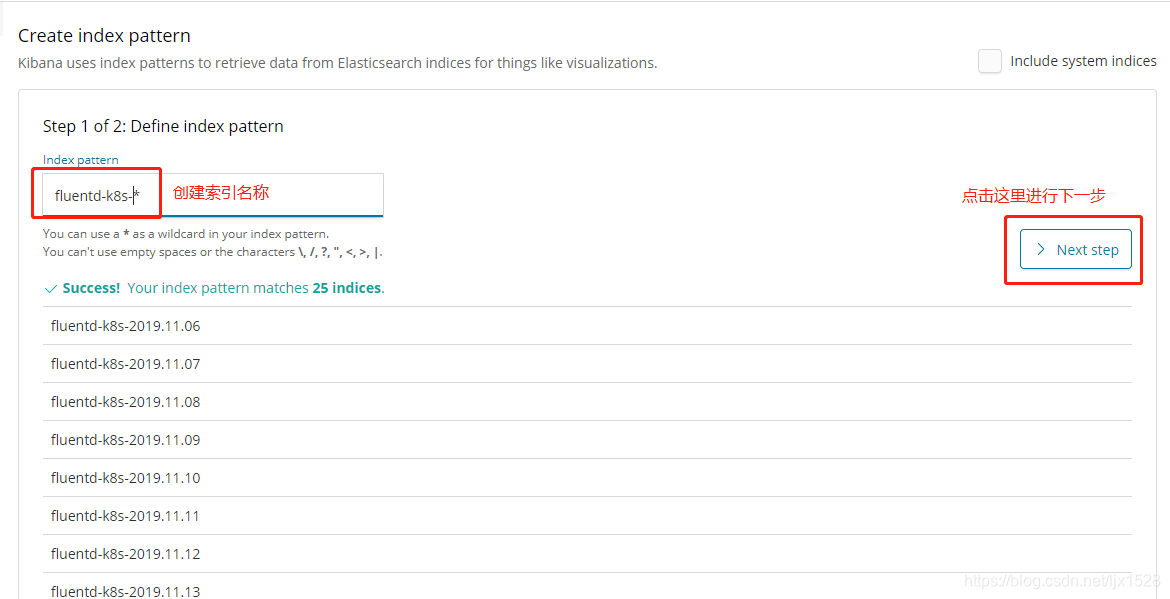
Task: Click the green Success checkmark icon
Action: (51, 288)
